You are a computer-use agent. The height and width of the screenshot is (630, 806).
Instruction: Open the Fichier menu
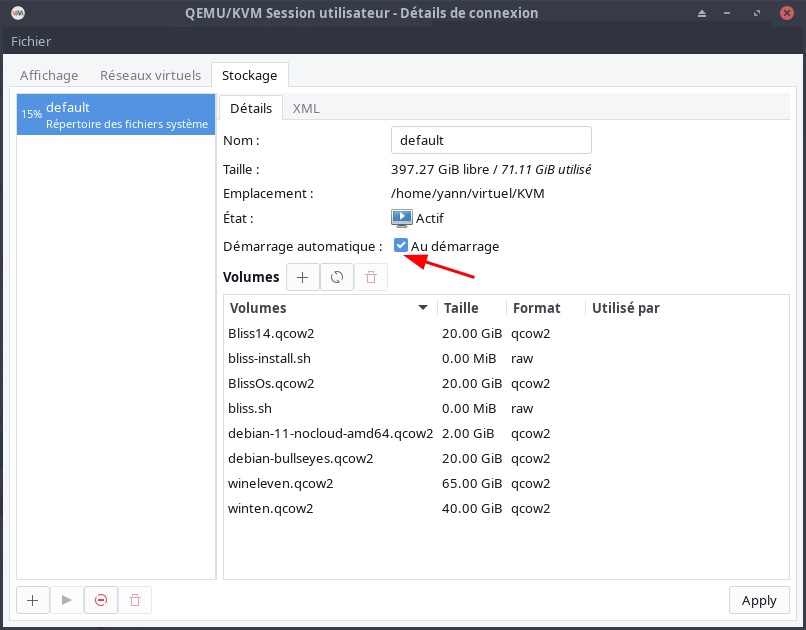click(x=31, y=41)
